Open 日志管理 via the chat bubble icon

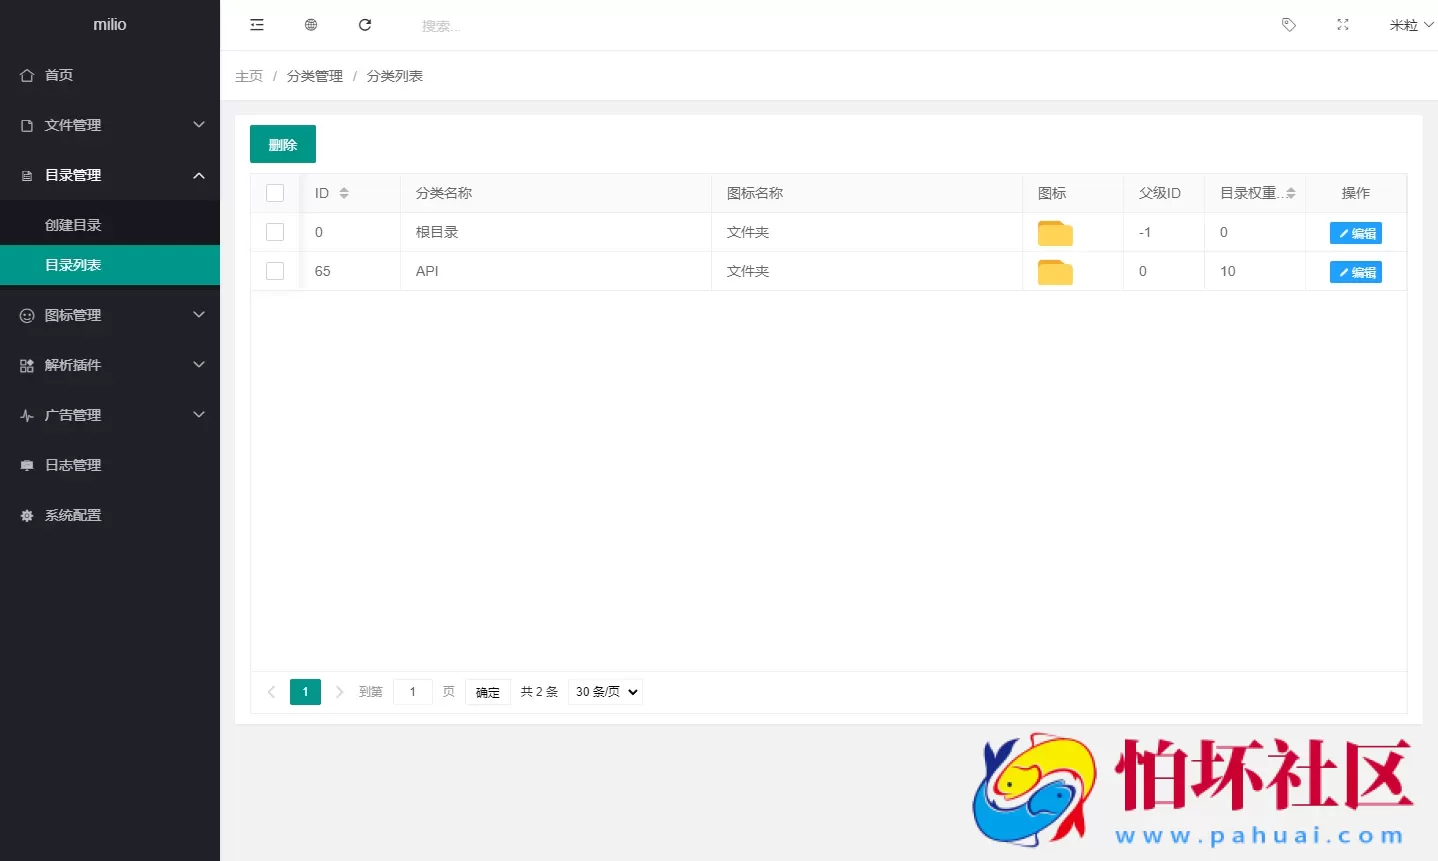[27, 464]
